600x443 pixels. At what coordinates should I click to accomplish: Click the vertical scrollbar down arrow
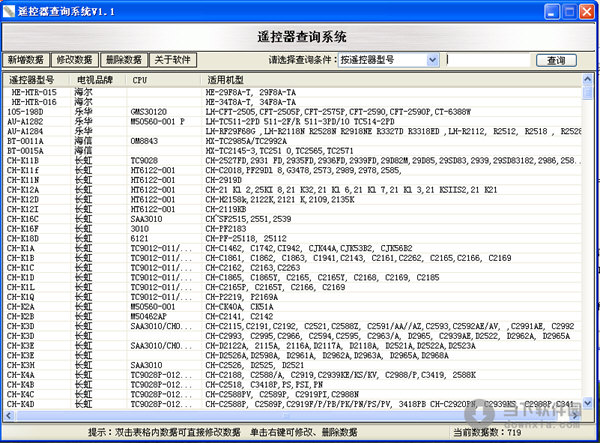coord(587,403)
